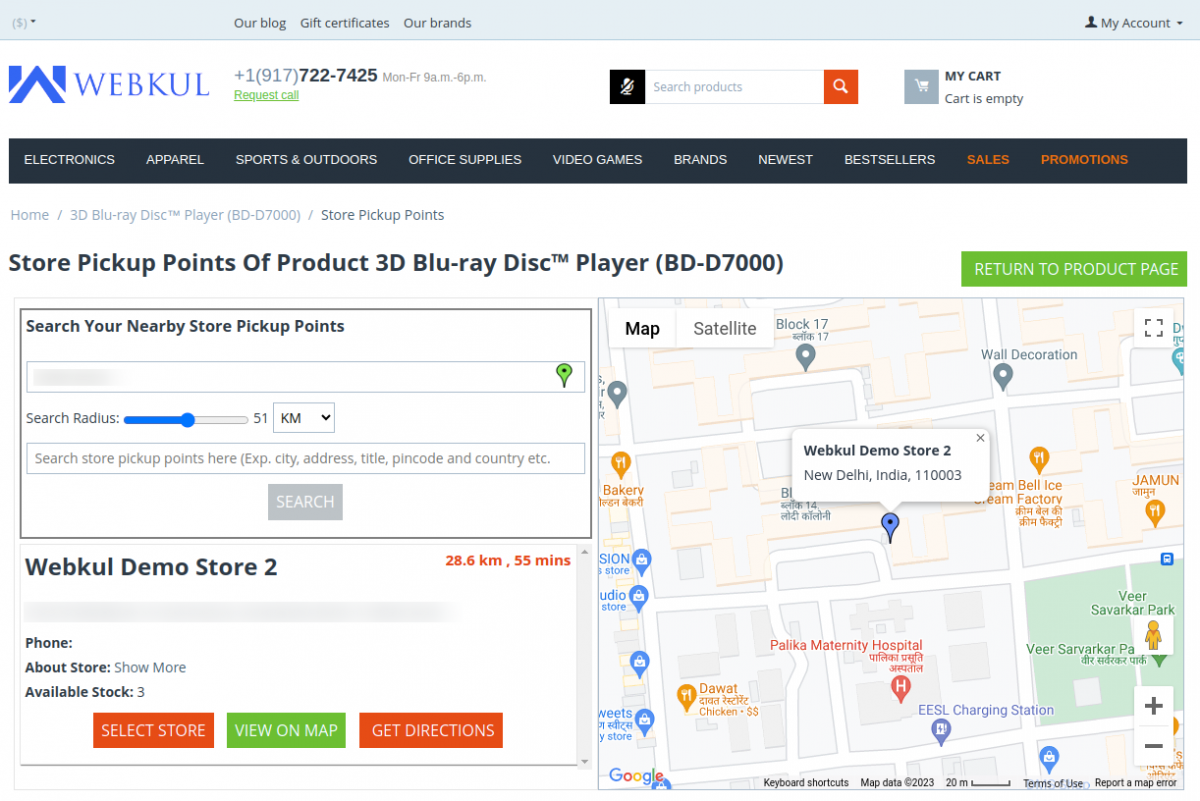Click the Webkul Demo Store 2 heading
1200x801 pixels.
151,567
